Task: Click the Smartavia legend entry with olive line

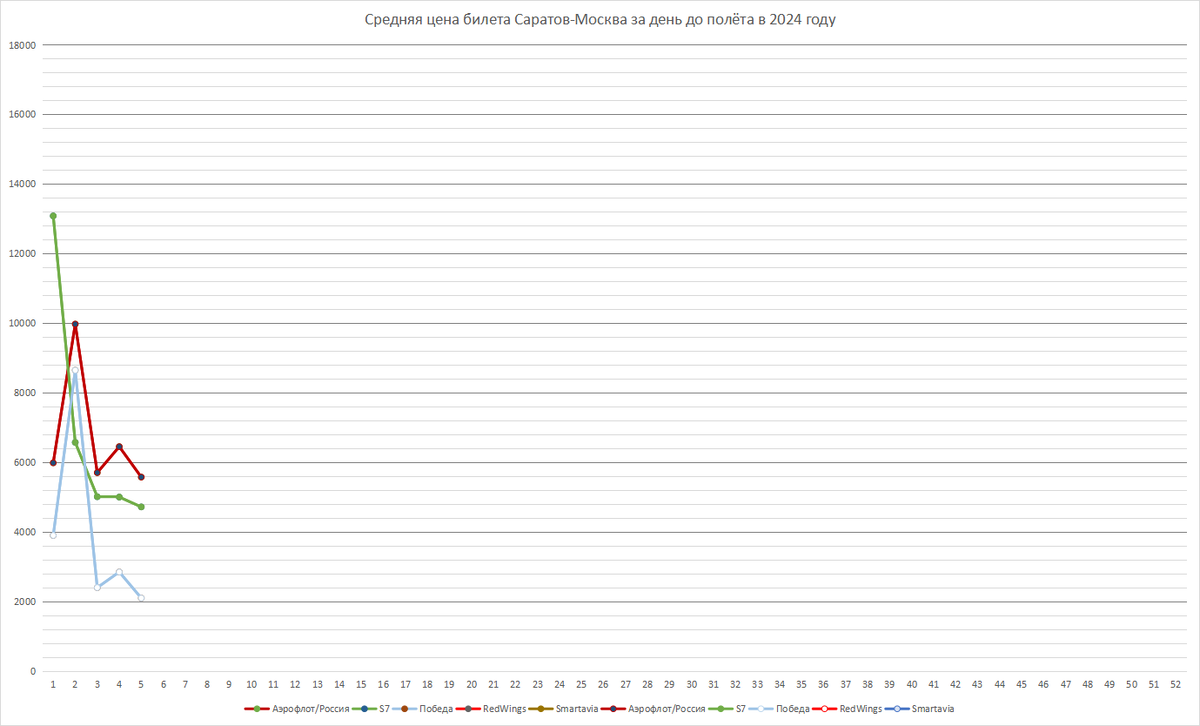Action: (563, 709)
